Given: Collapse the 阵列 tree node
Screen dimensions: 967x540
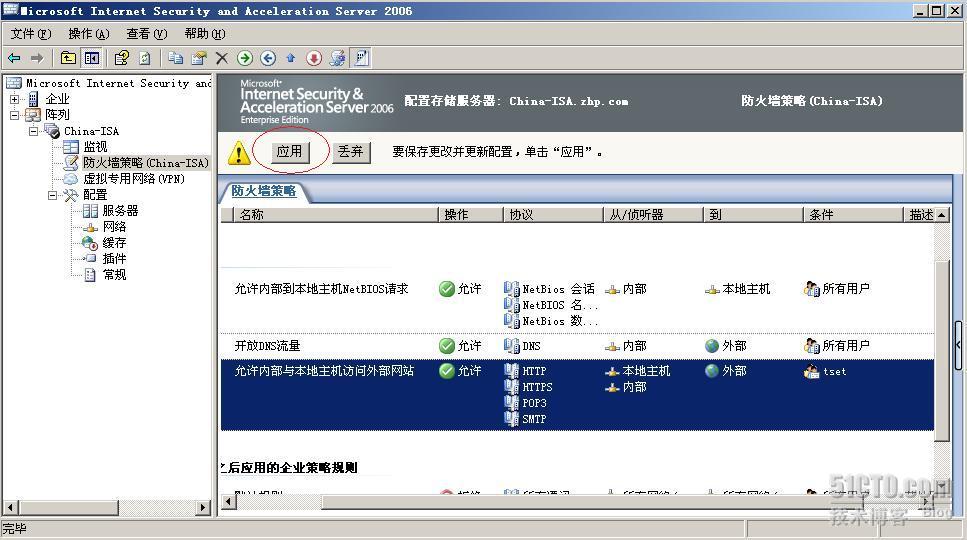Looking at the screenshot, I should click(x=14, y=115).
